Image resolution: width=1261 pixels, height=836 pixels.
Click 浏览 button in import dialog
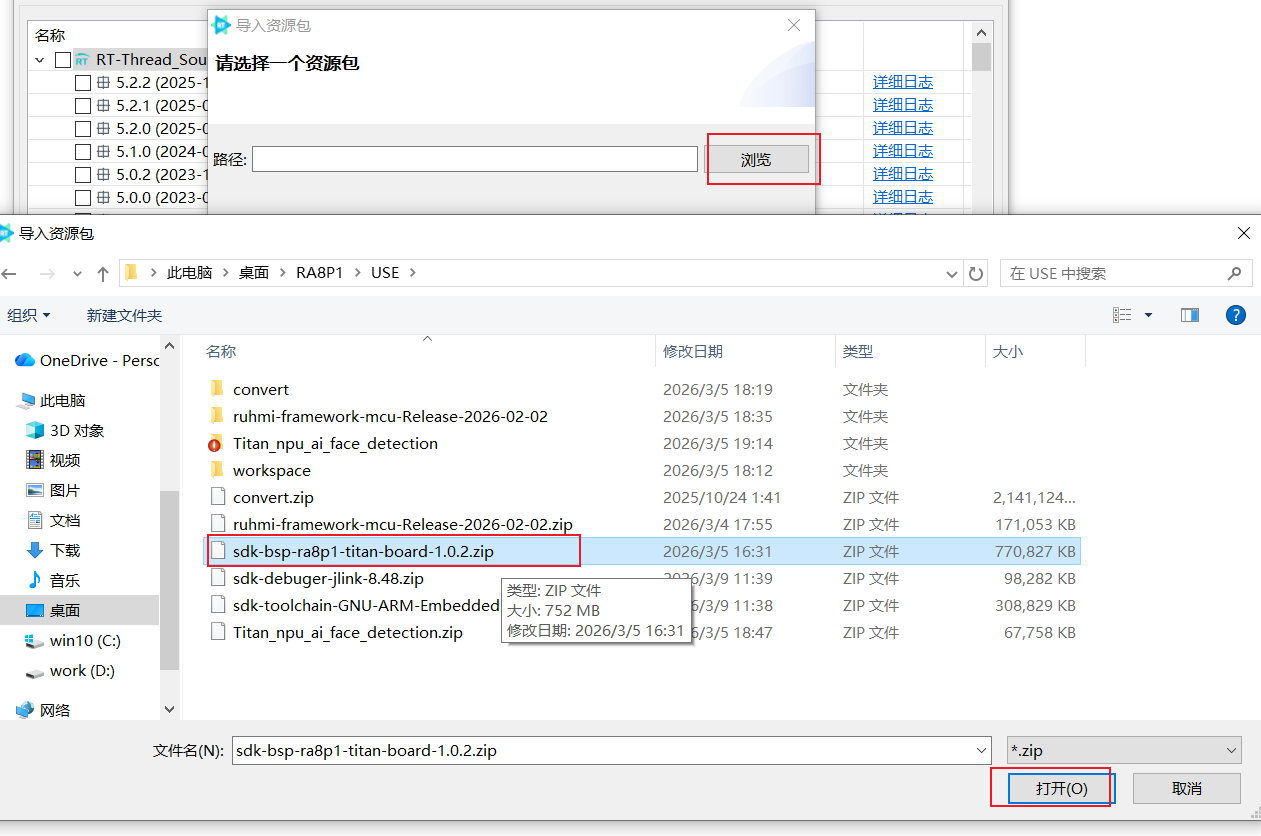(x=756, y=159)
